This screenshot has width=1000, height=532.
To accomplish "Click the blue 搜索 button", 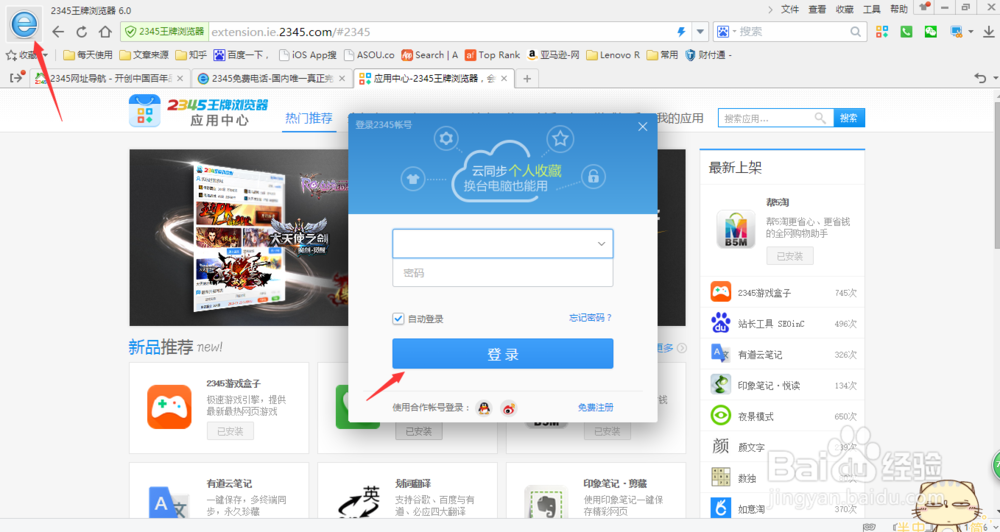I will pyautogui.click(x=849, y=118).
